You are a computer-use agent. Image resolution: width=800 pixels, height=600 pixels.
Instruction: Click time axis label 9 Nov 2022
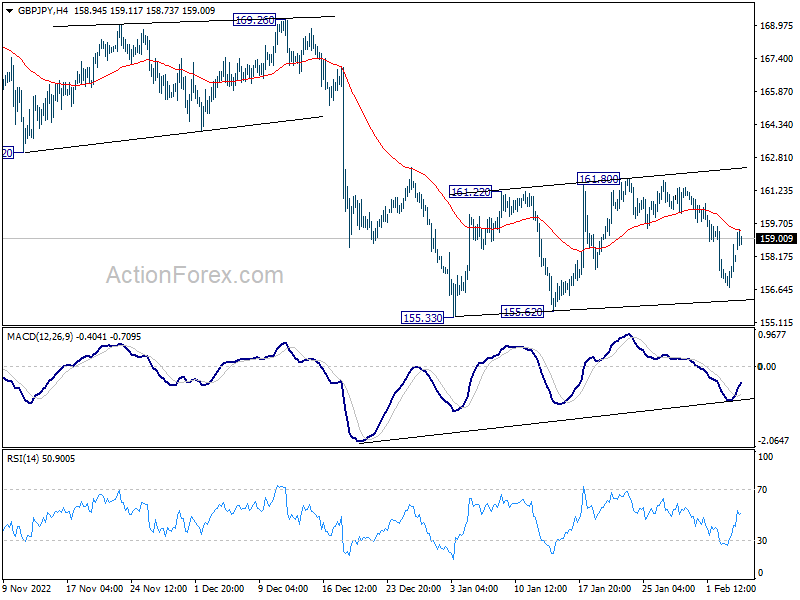(x=27, y=589)
